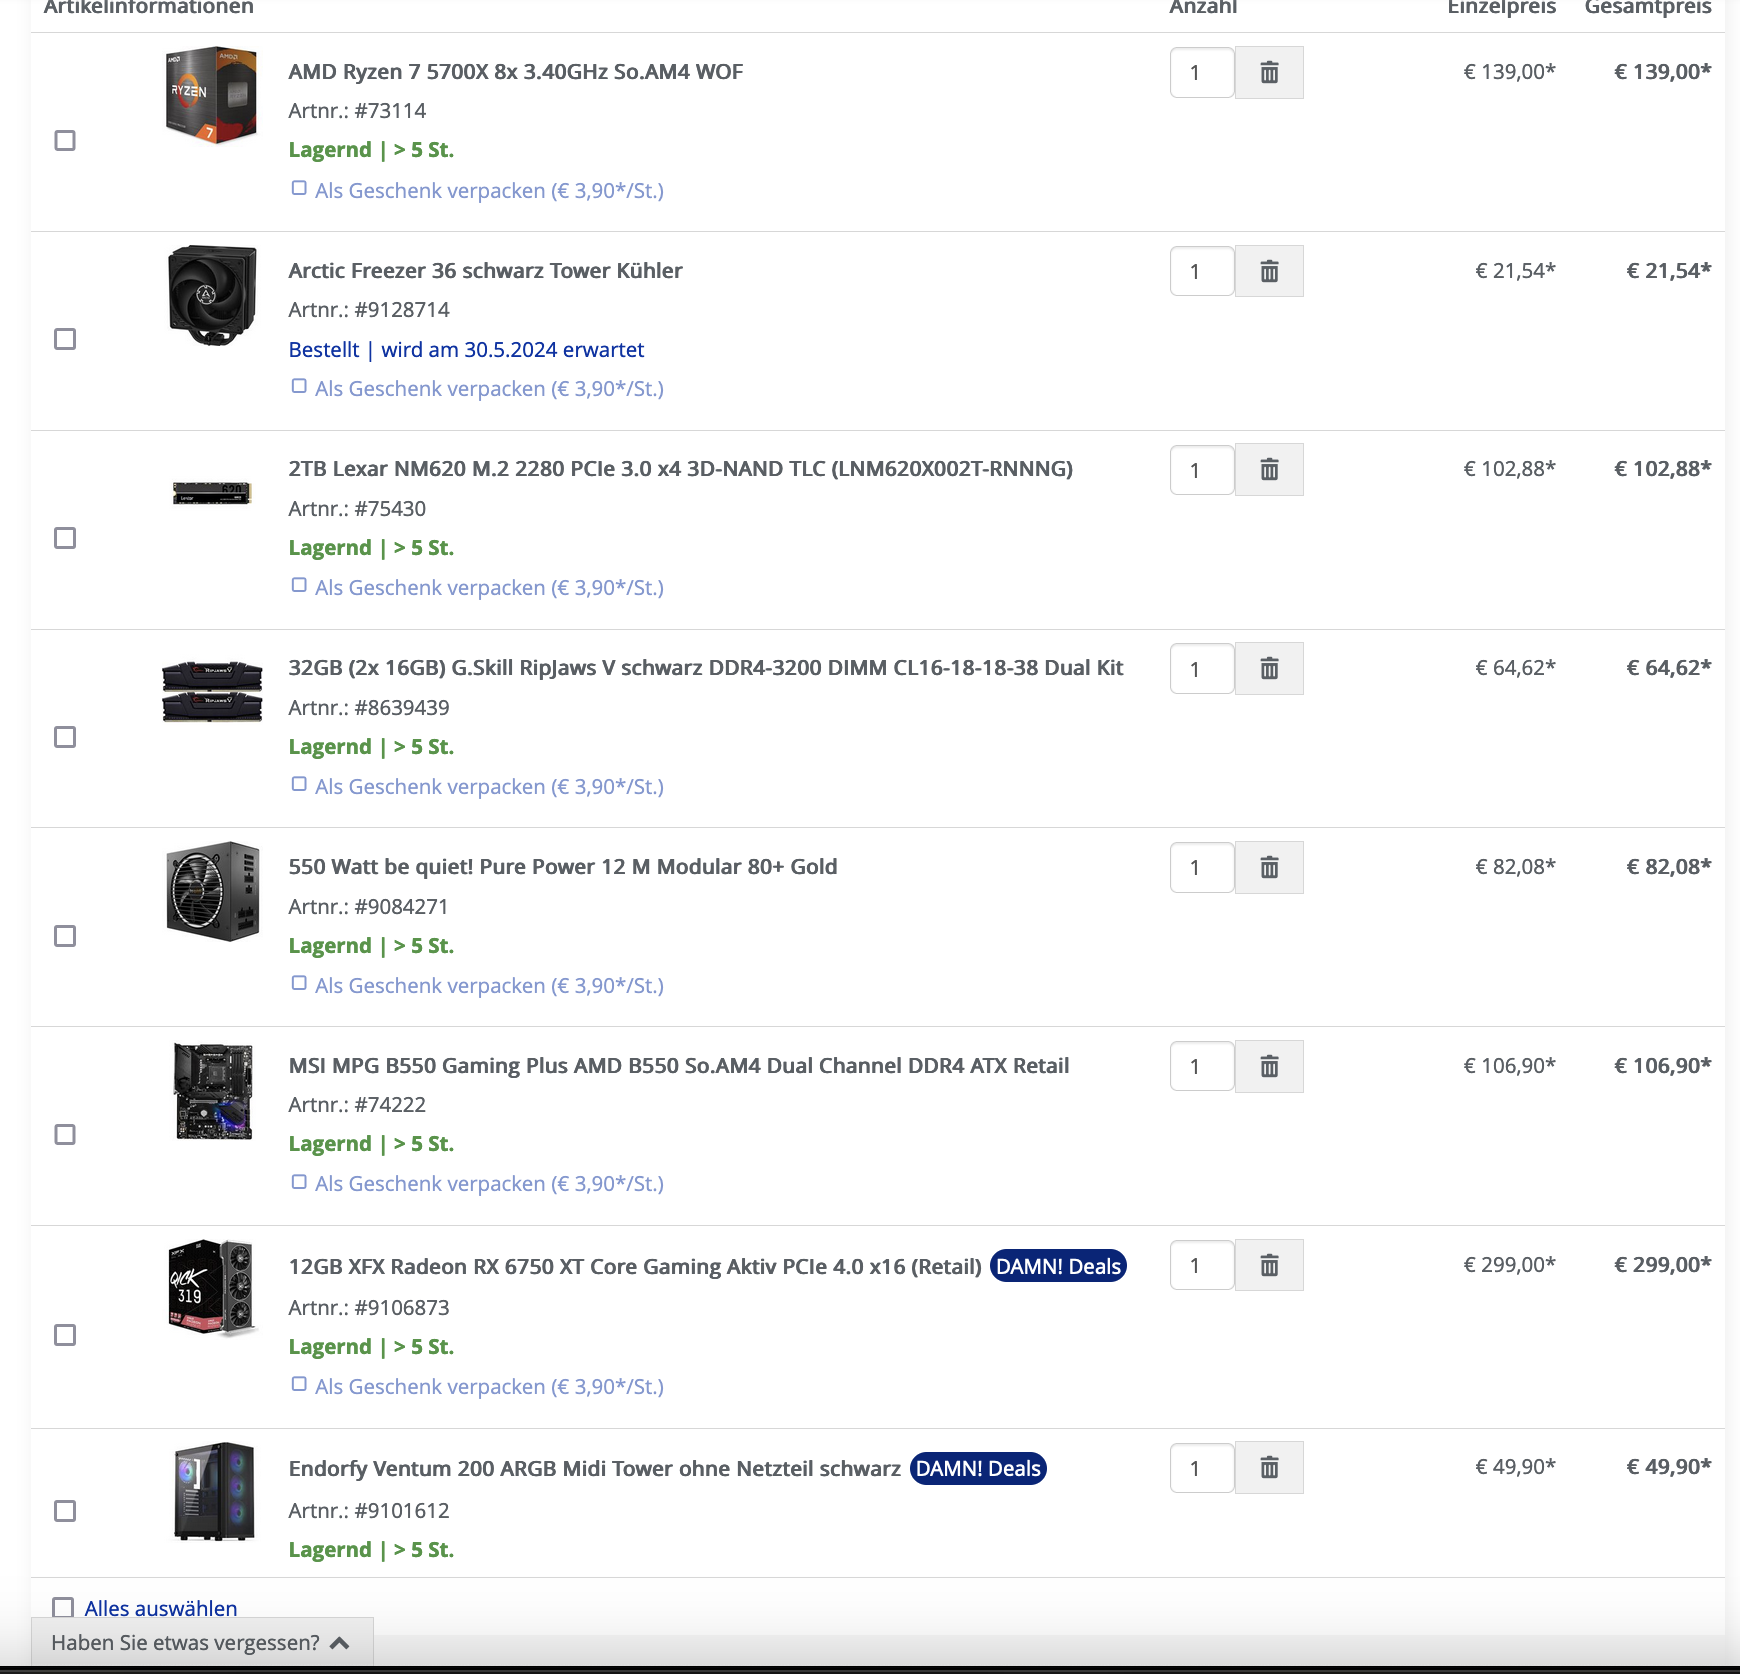This screenshot has height=1674, width=1740.
Task: Open the Arctic Freezer cooler thumbnail
Action: (212, 295)
